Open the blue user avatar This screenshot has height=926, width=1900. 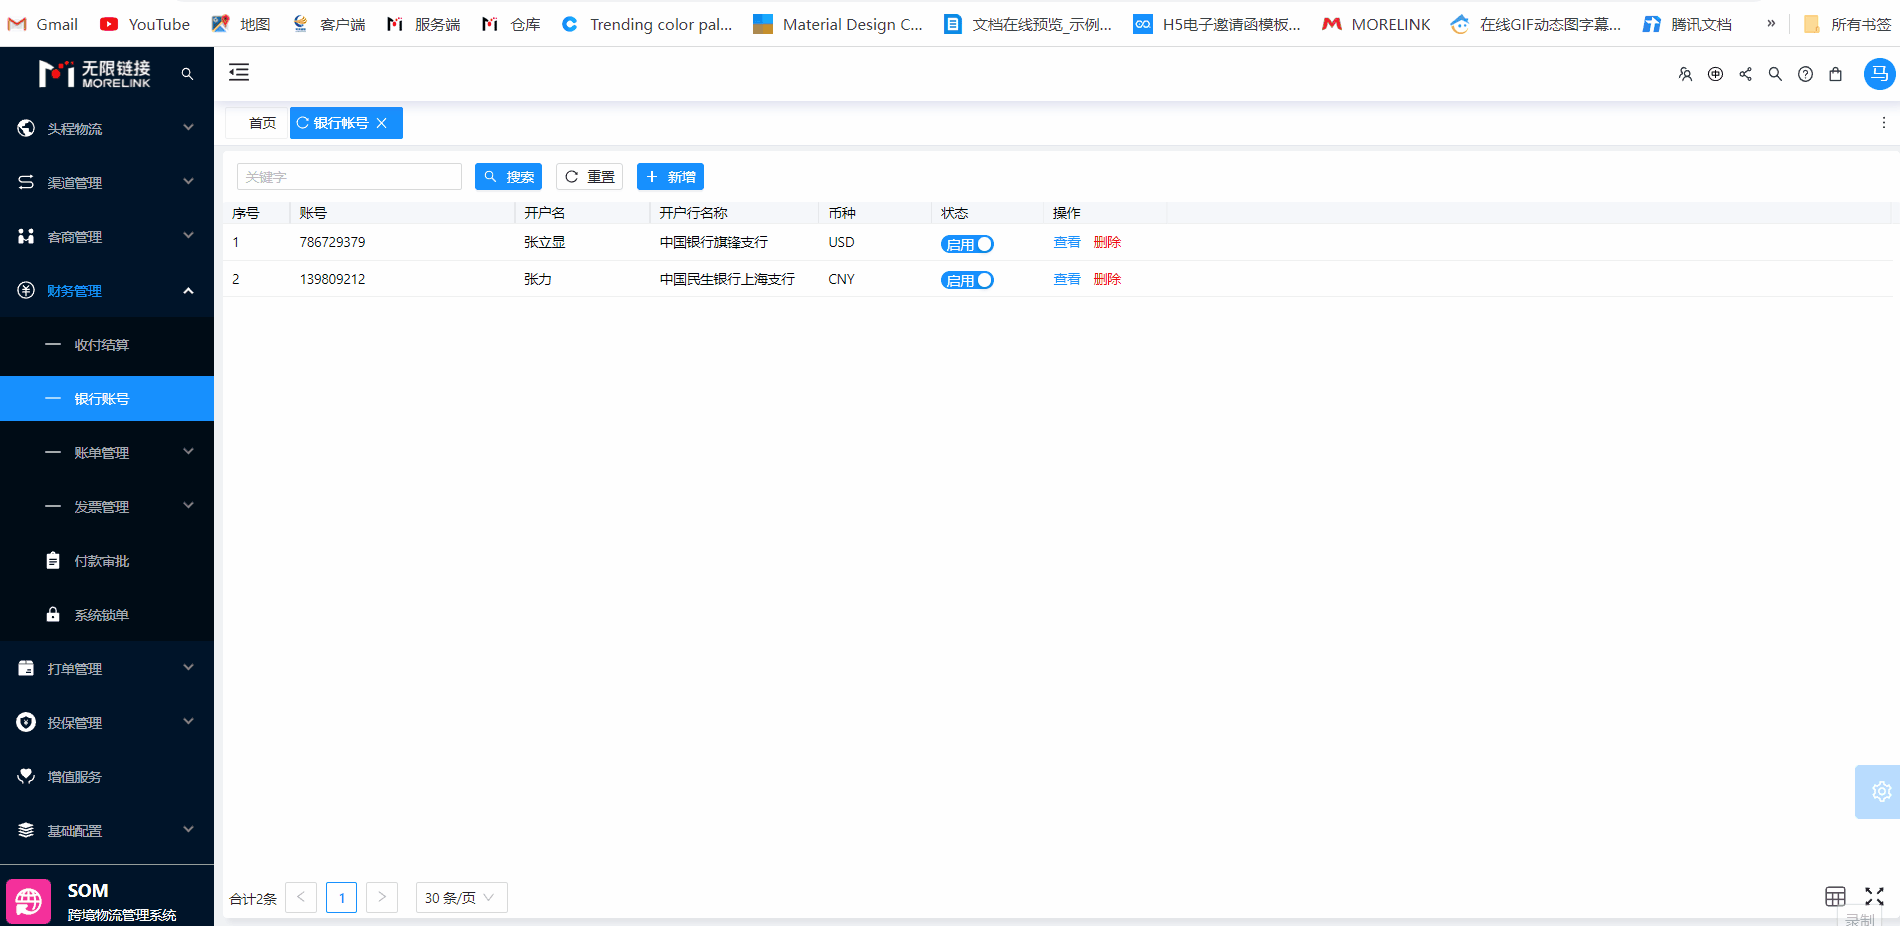click(1879, 74)
